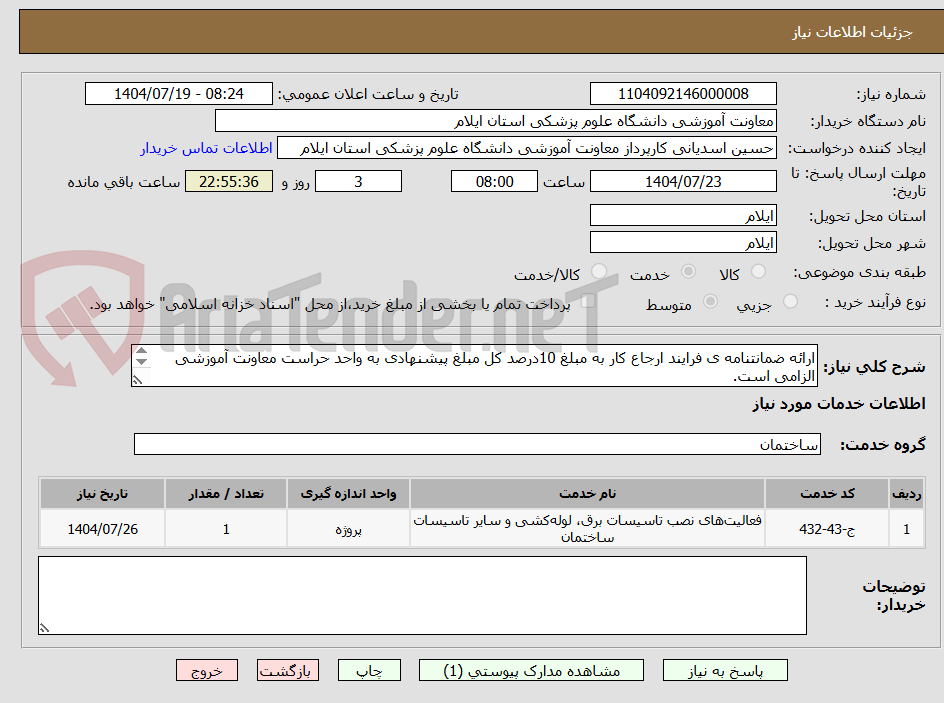Image resolution: width=944 pixels, height=703 pixels.
Task: Select the خدمت classification option
Action: [x=690, y=269]
